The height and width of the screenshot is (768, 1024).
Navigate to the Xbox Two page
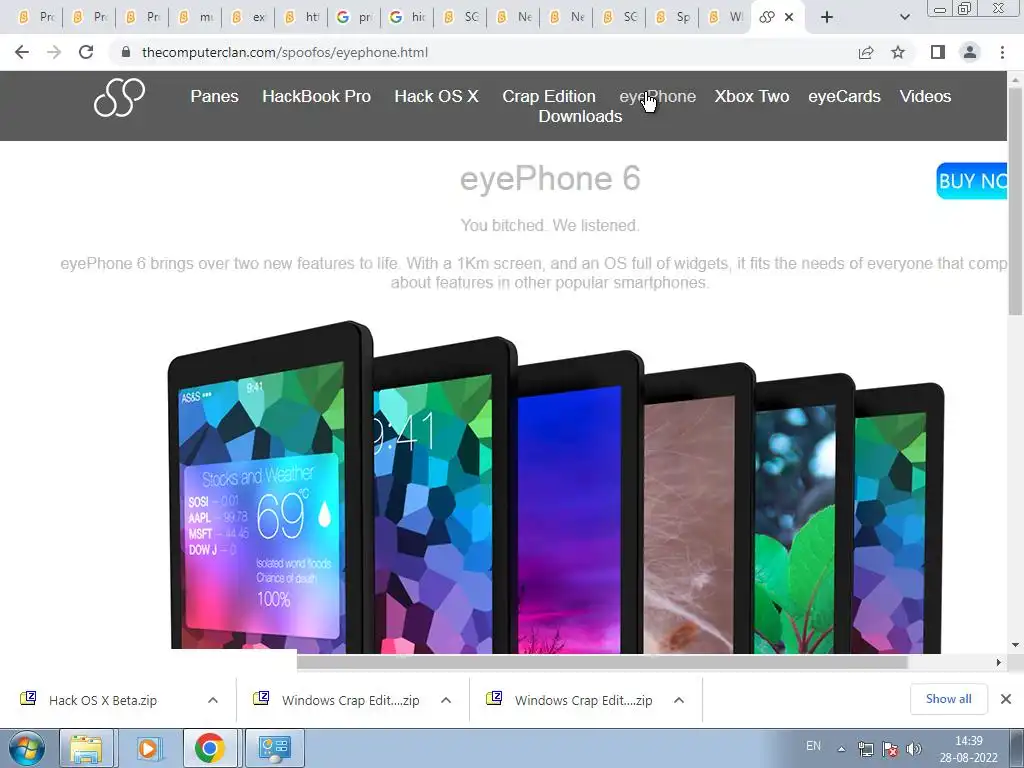(x=752, y=96)
